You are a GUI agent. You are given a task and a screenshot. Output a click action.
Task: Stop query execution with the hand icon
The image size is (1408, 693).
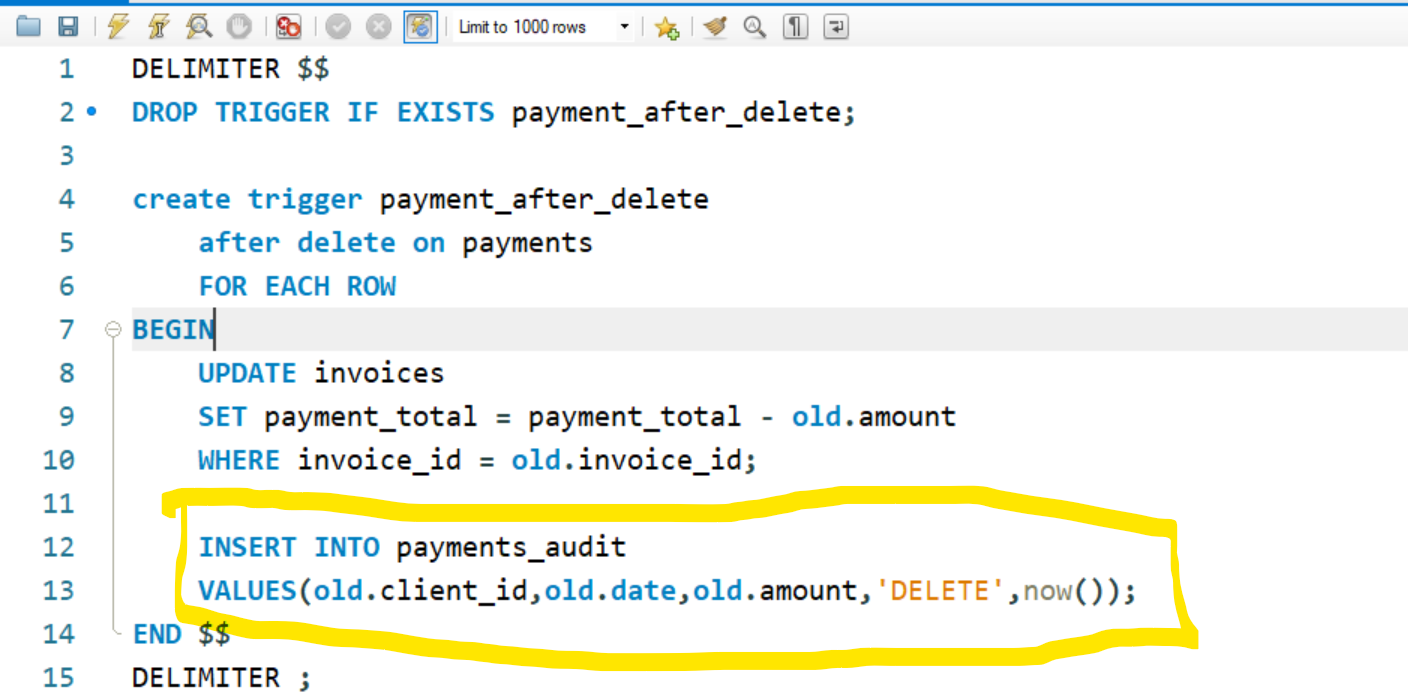(239, 27)
